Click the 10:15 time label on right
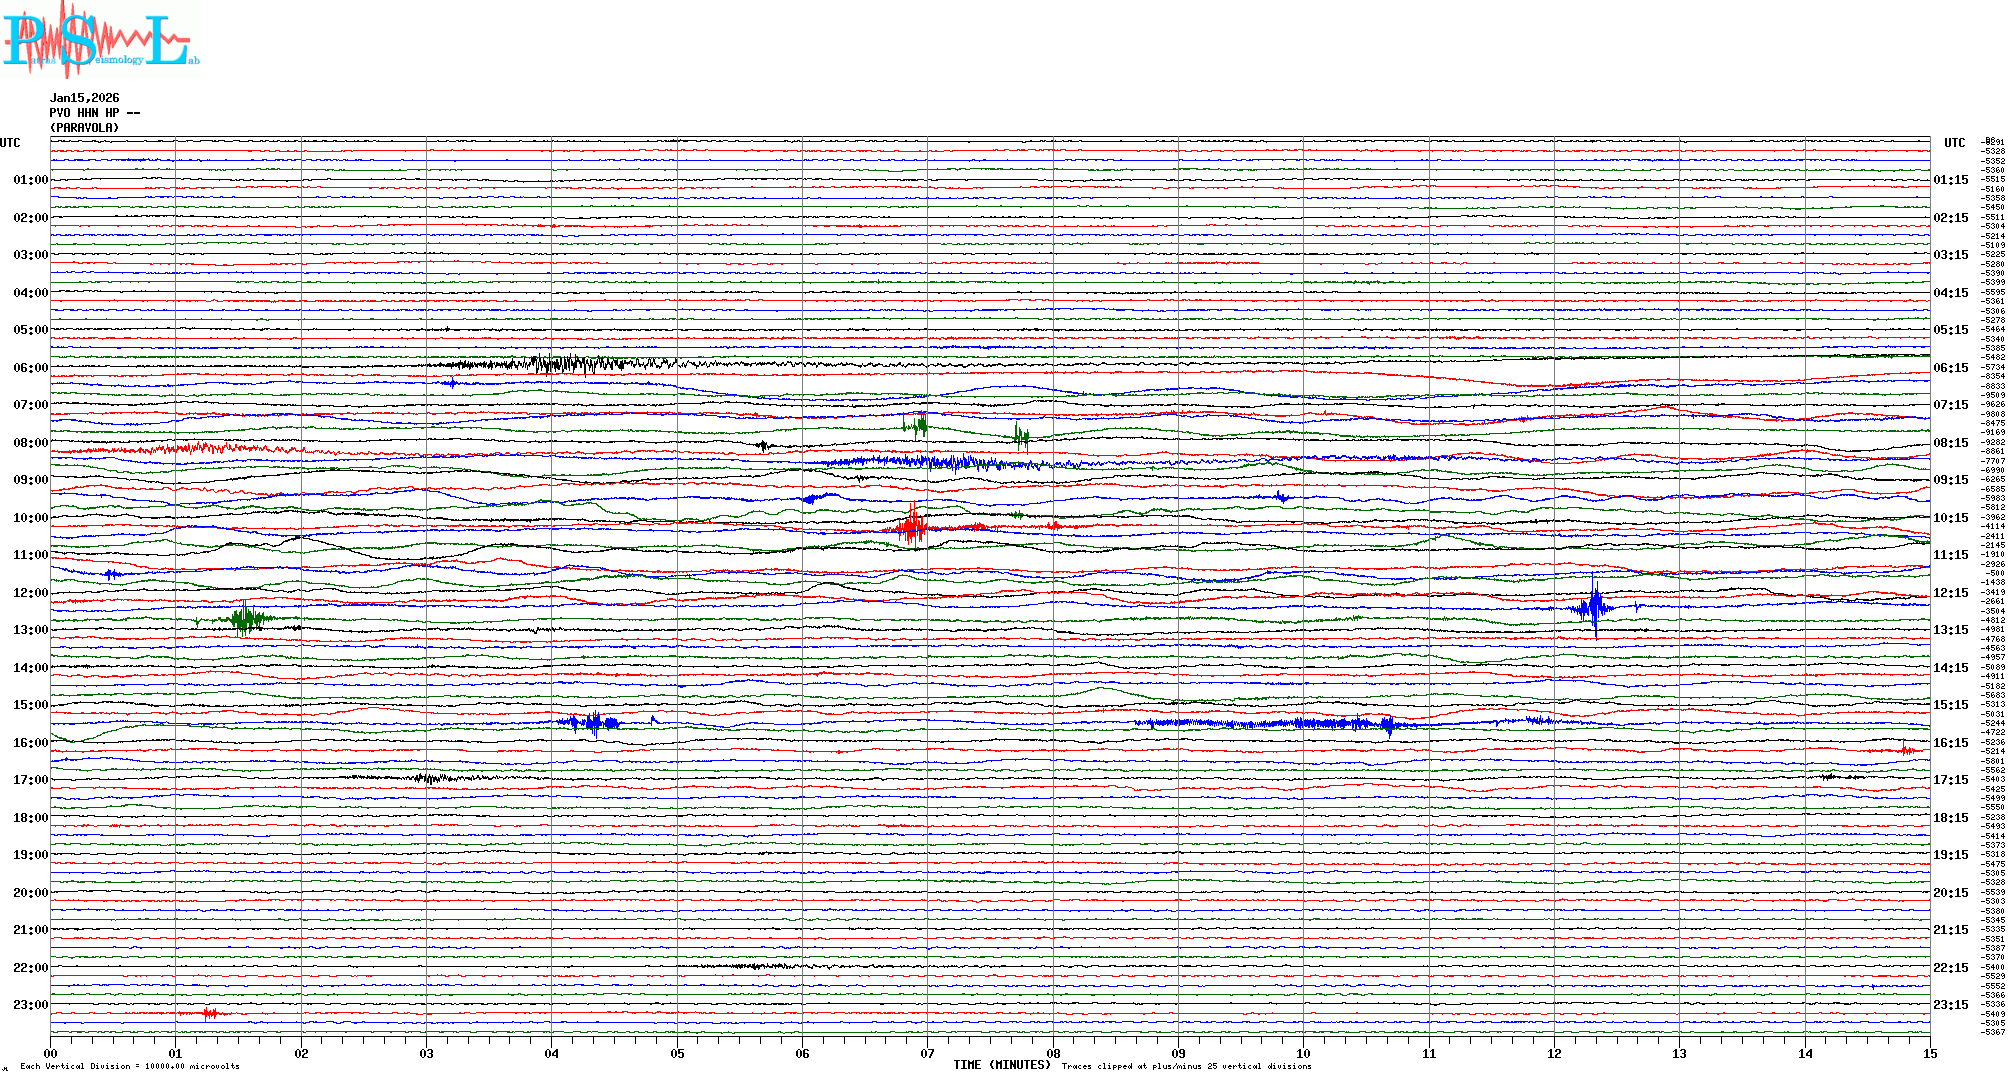Screen dimensions: 2010x1080 tap(1950, 518)
